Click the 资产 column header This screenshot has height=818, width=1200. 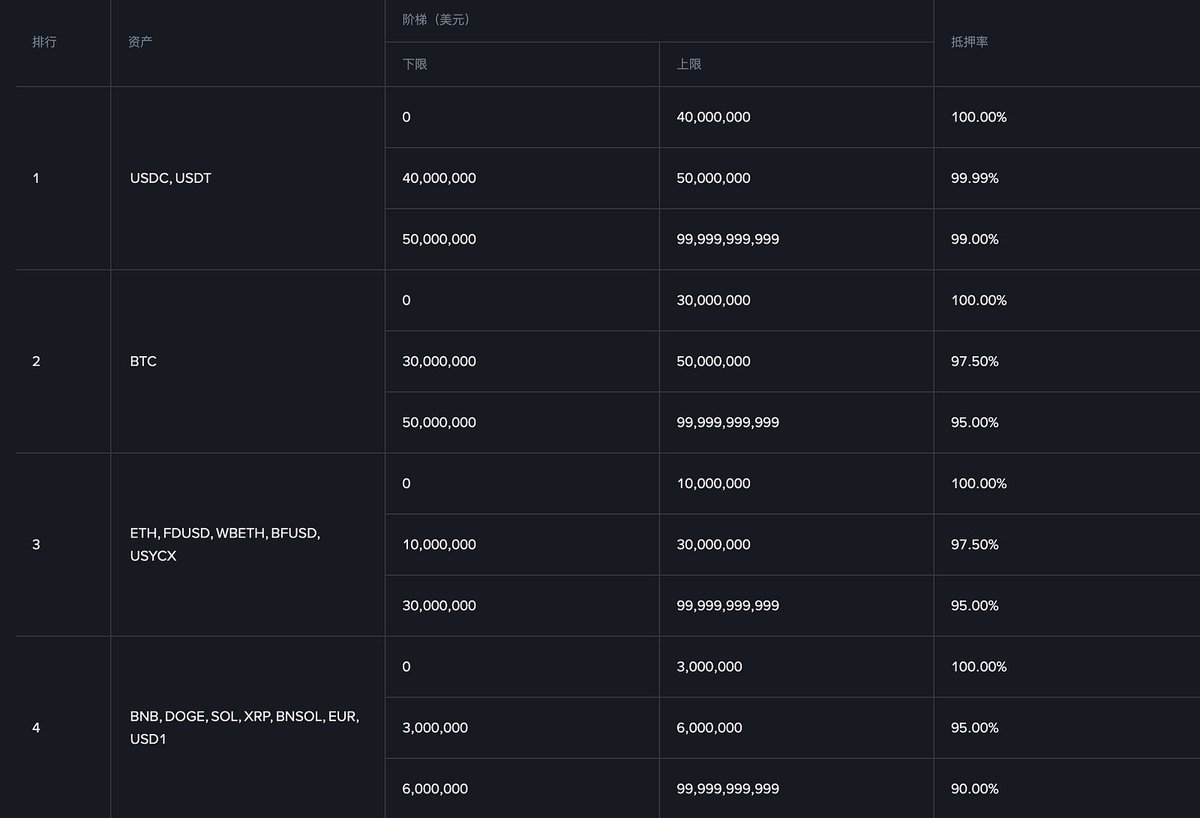pyautogui.click(x=141, y=42)
